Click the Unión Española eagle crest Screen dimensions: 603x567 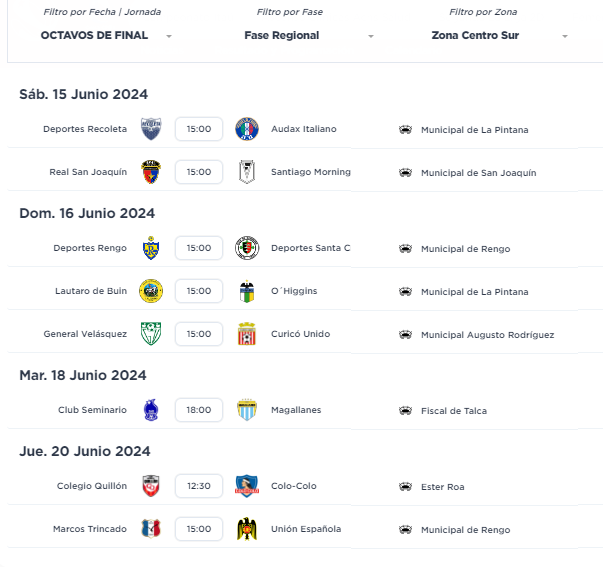click(247, 529)
